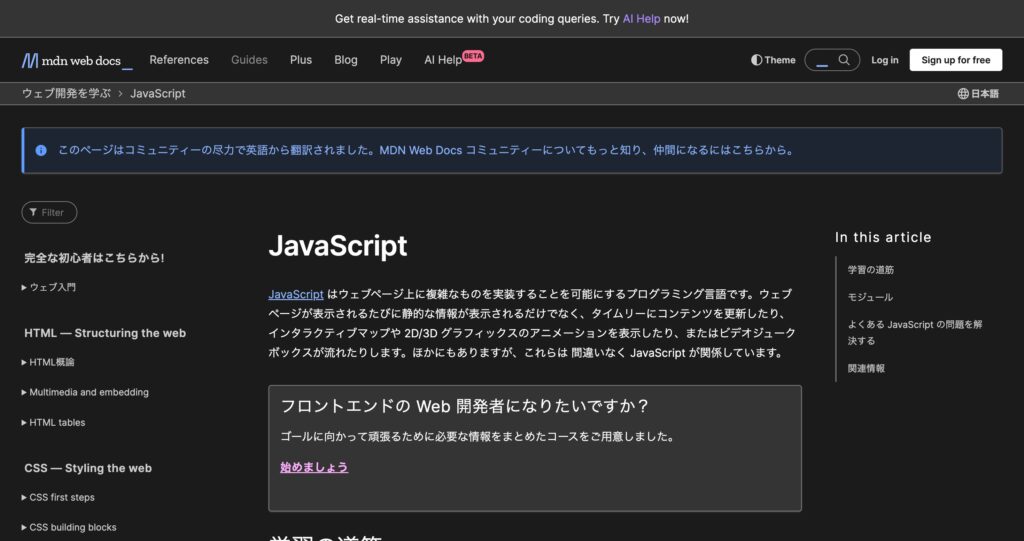Screen dimensions: 1024x541
Task: Open the Plus menu
Action: [x=301, y=60]
